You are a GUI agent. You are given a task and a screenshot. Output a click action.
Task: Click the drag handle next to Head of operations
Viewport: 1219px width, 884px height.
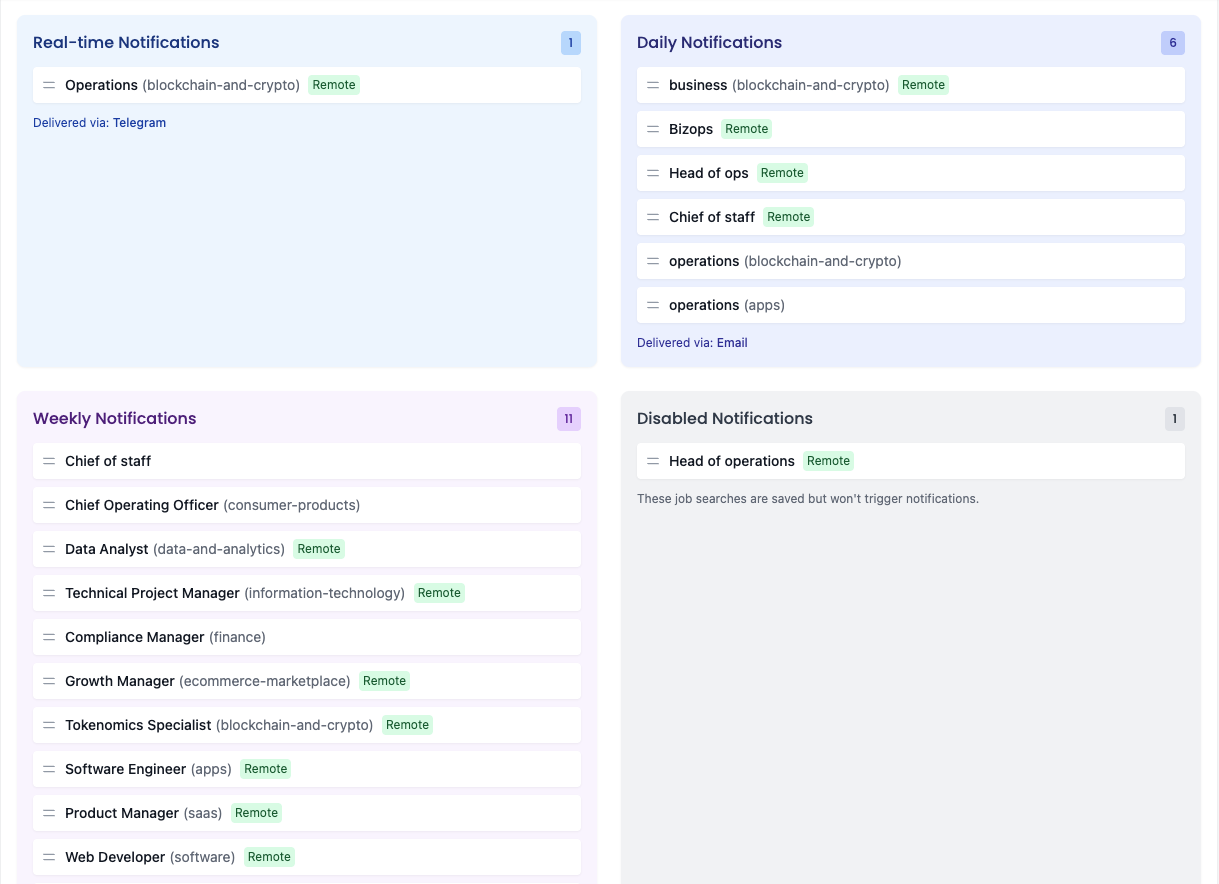point(653,461)
